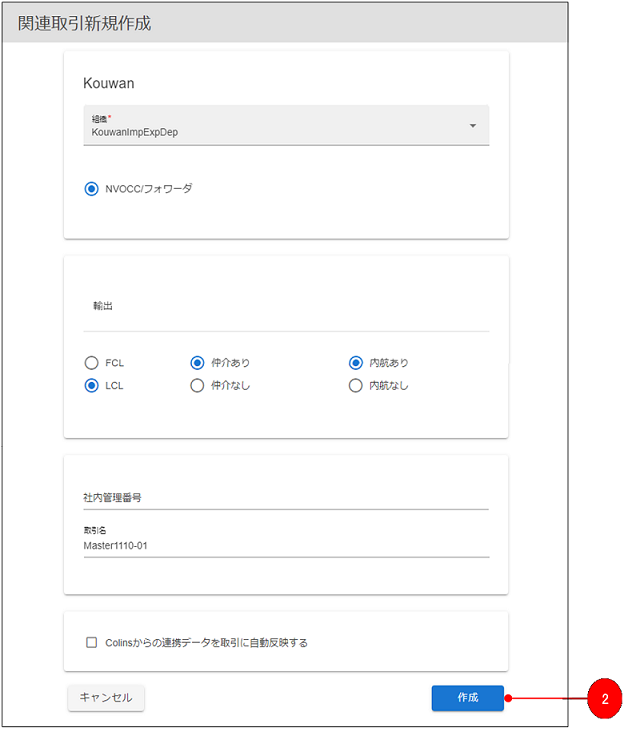Click the 組織 required field label
Image resolution: width=624 pixels, height=736 pixels.
tap(101, 118)
